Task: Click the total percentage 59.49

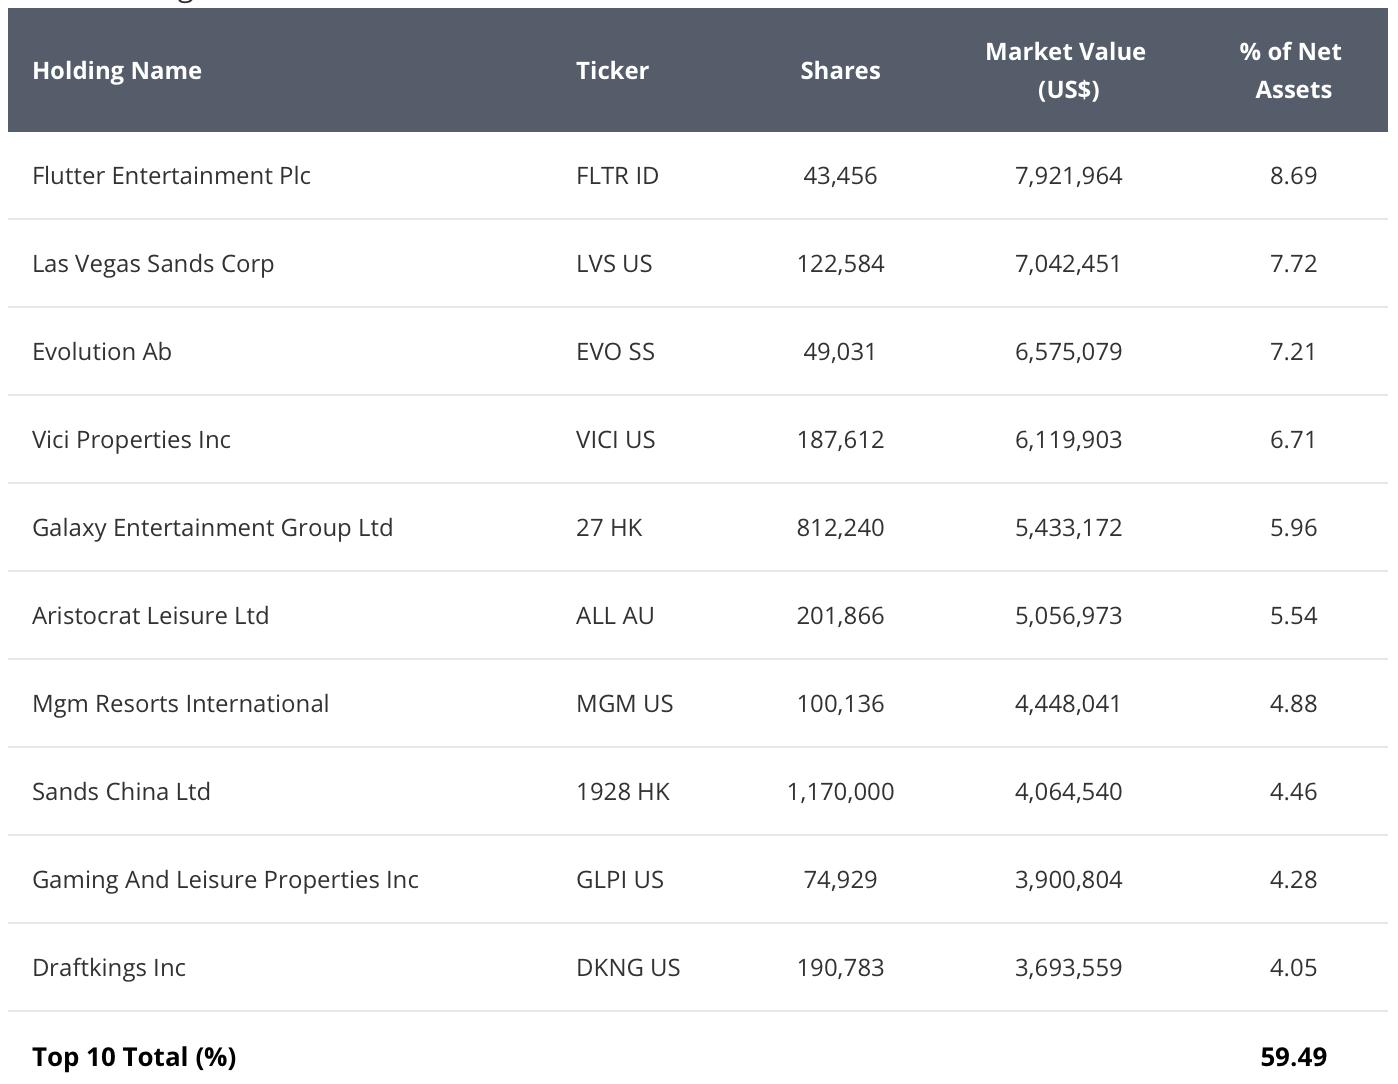Action: point(1294,1057)
